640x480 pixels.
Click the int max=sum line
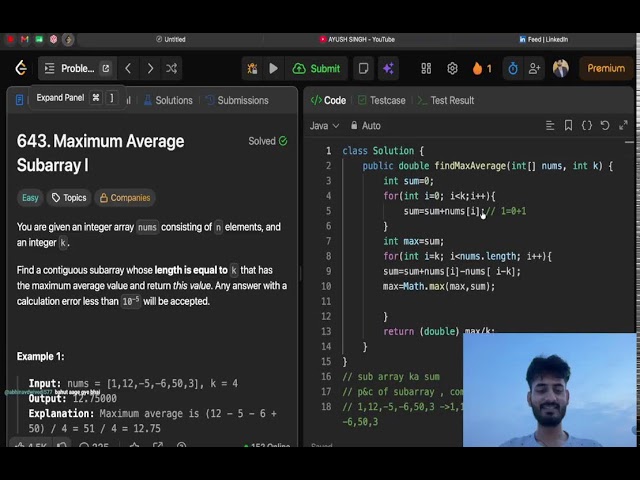tap(413, 241)
